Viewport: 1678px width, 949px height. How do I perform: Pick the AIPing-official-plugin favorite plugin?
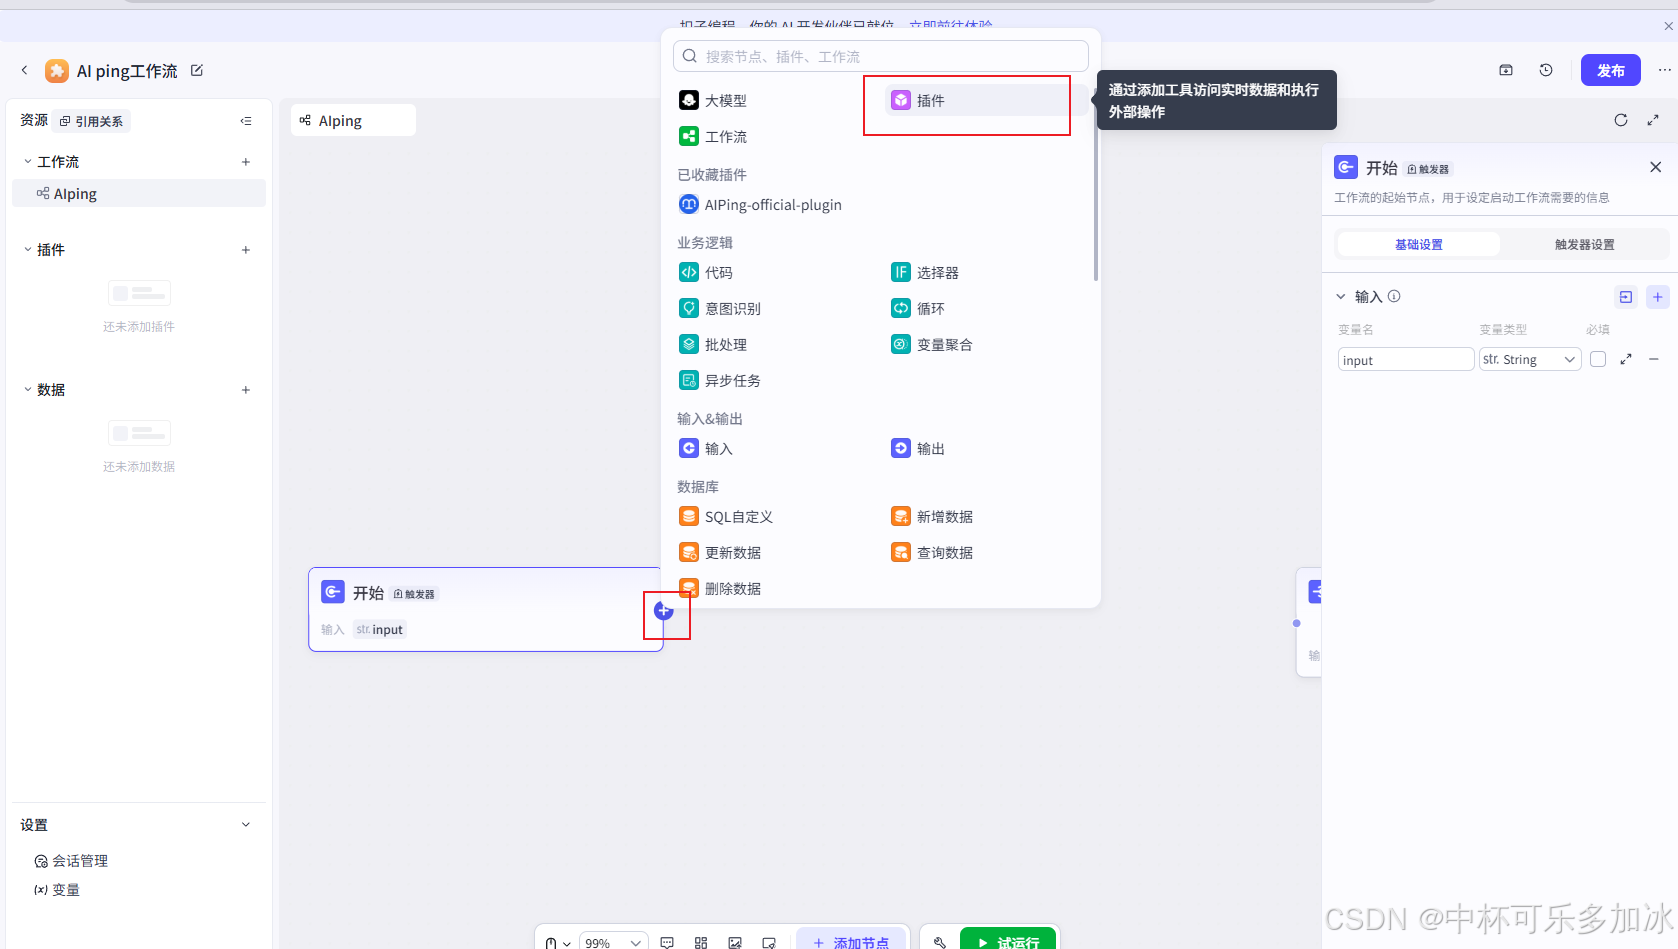click(760, 204)
